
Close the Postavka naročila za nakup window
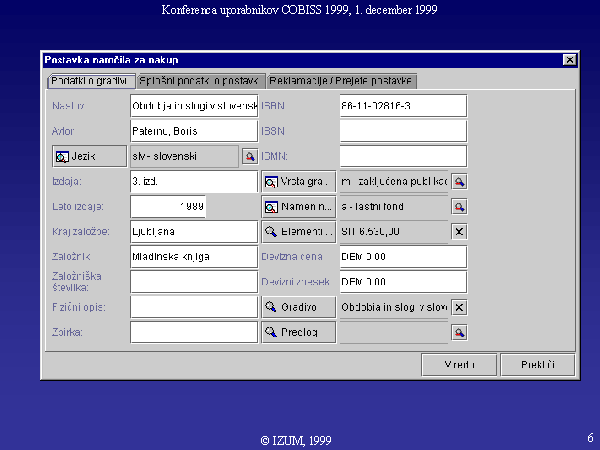coord(569,60)
